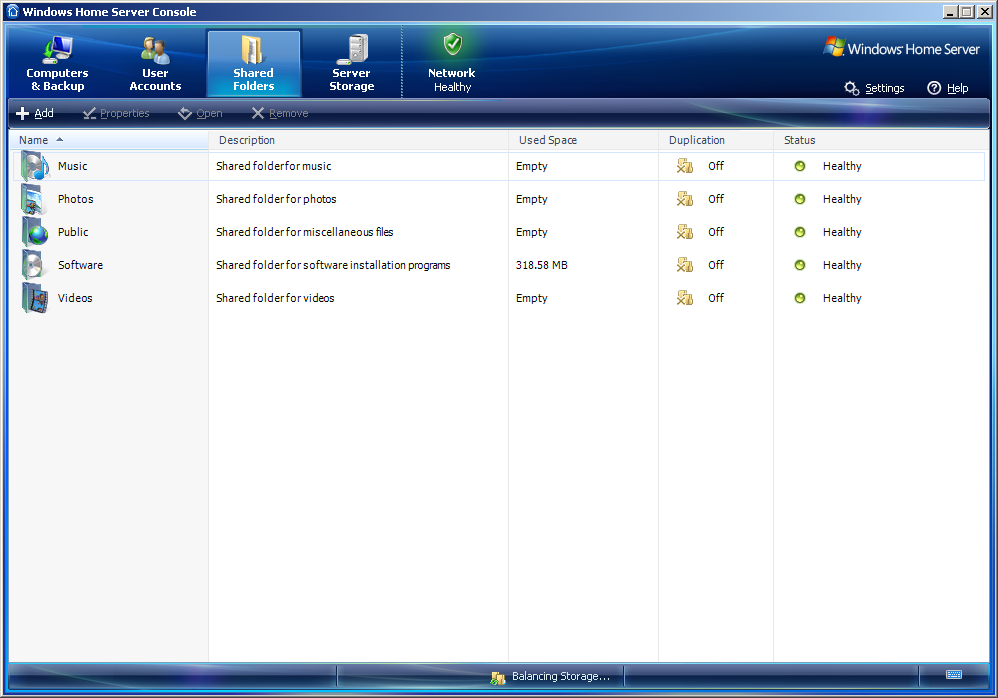Sort by the Duplication column header
This screenshot has width=998, height=698.
pyautogui.click(x=696, y=140)
